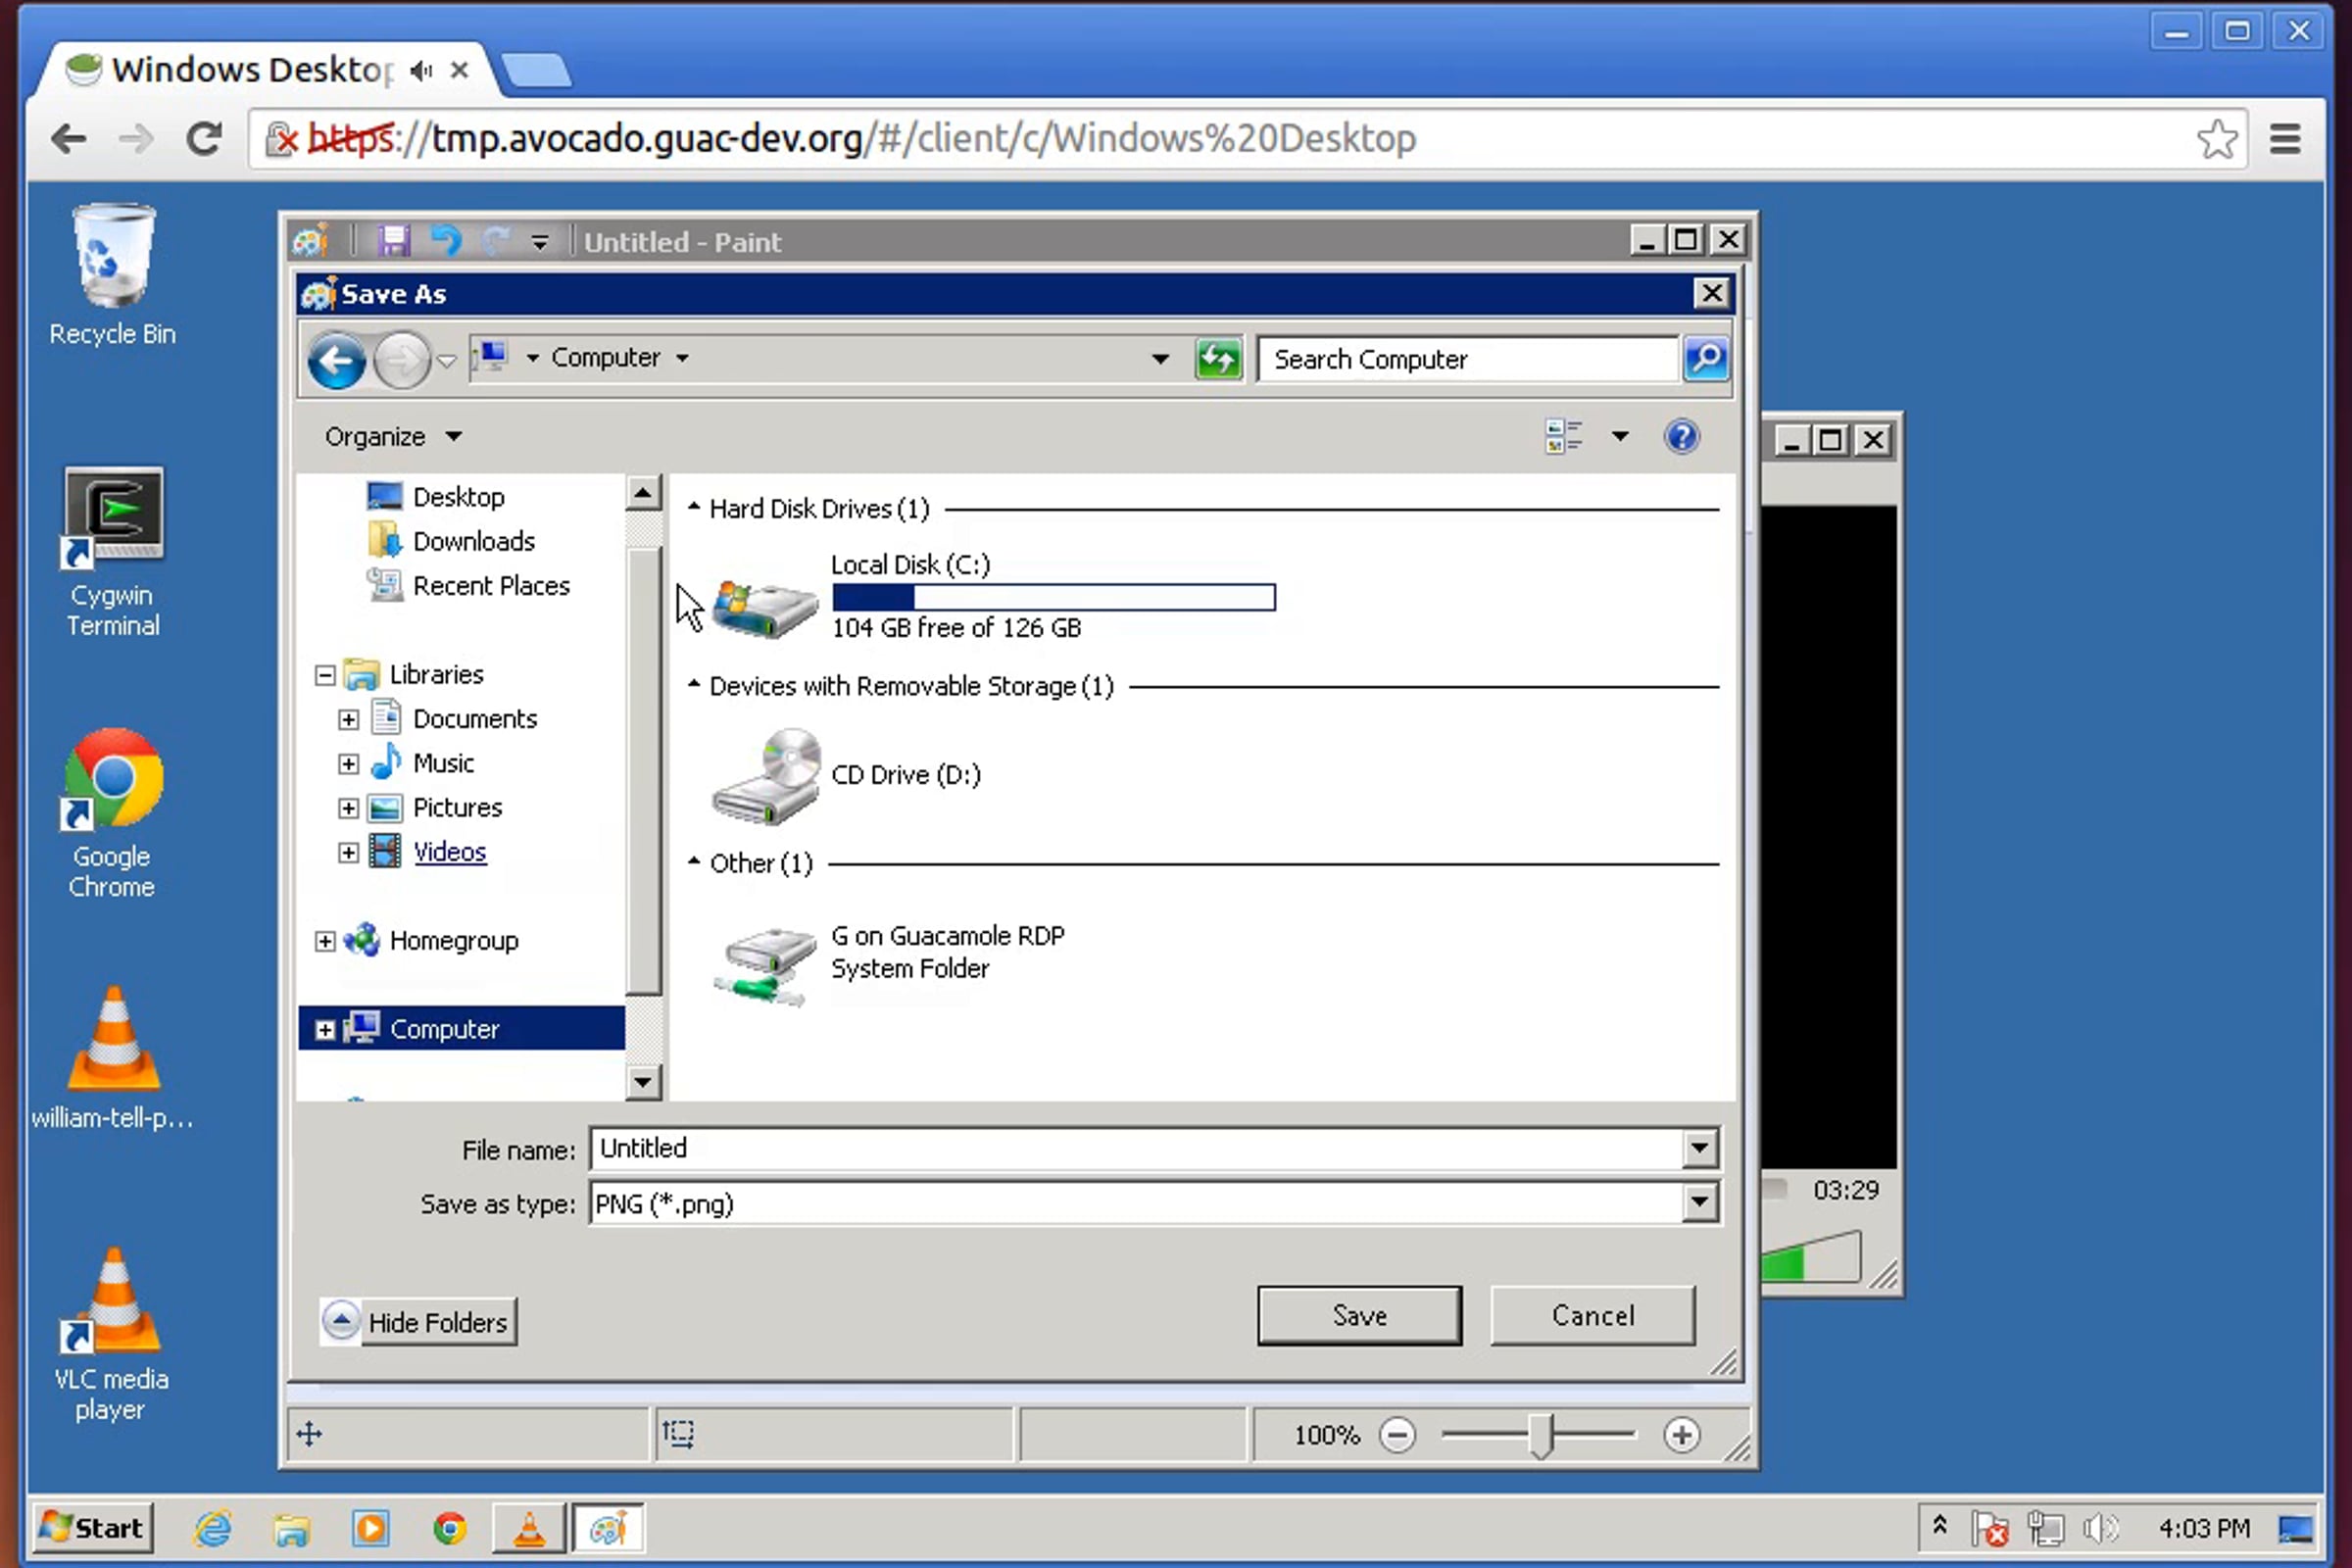Open the Start menu
The height and width of the screenshot is (1568, 2352).
point(93,1528)
